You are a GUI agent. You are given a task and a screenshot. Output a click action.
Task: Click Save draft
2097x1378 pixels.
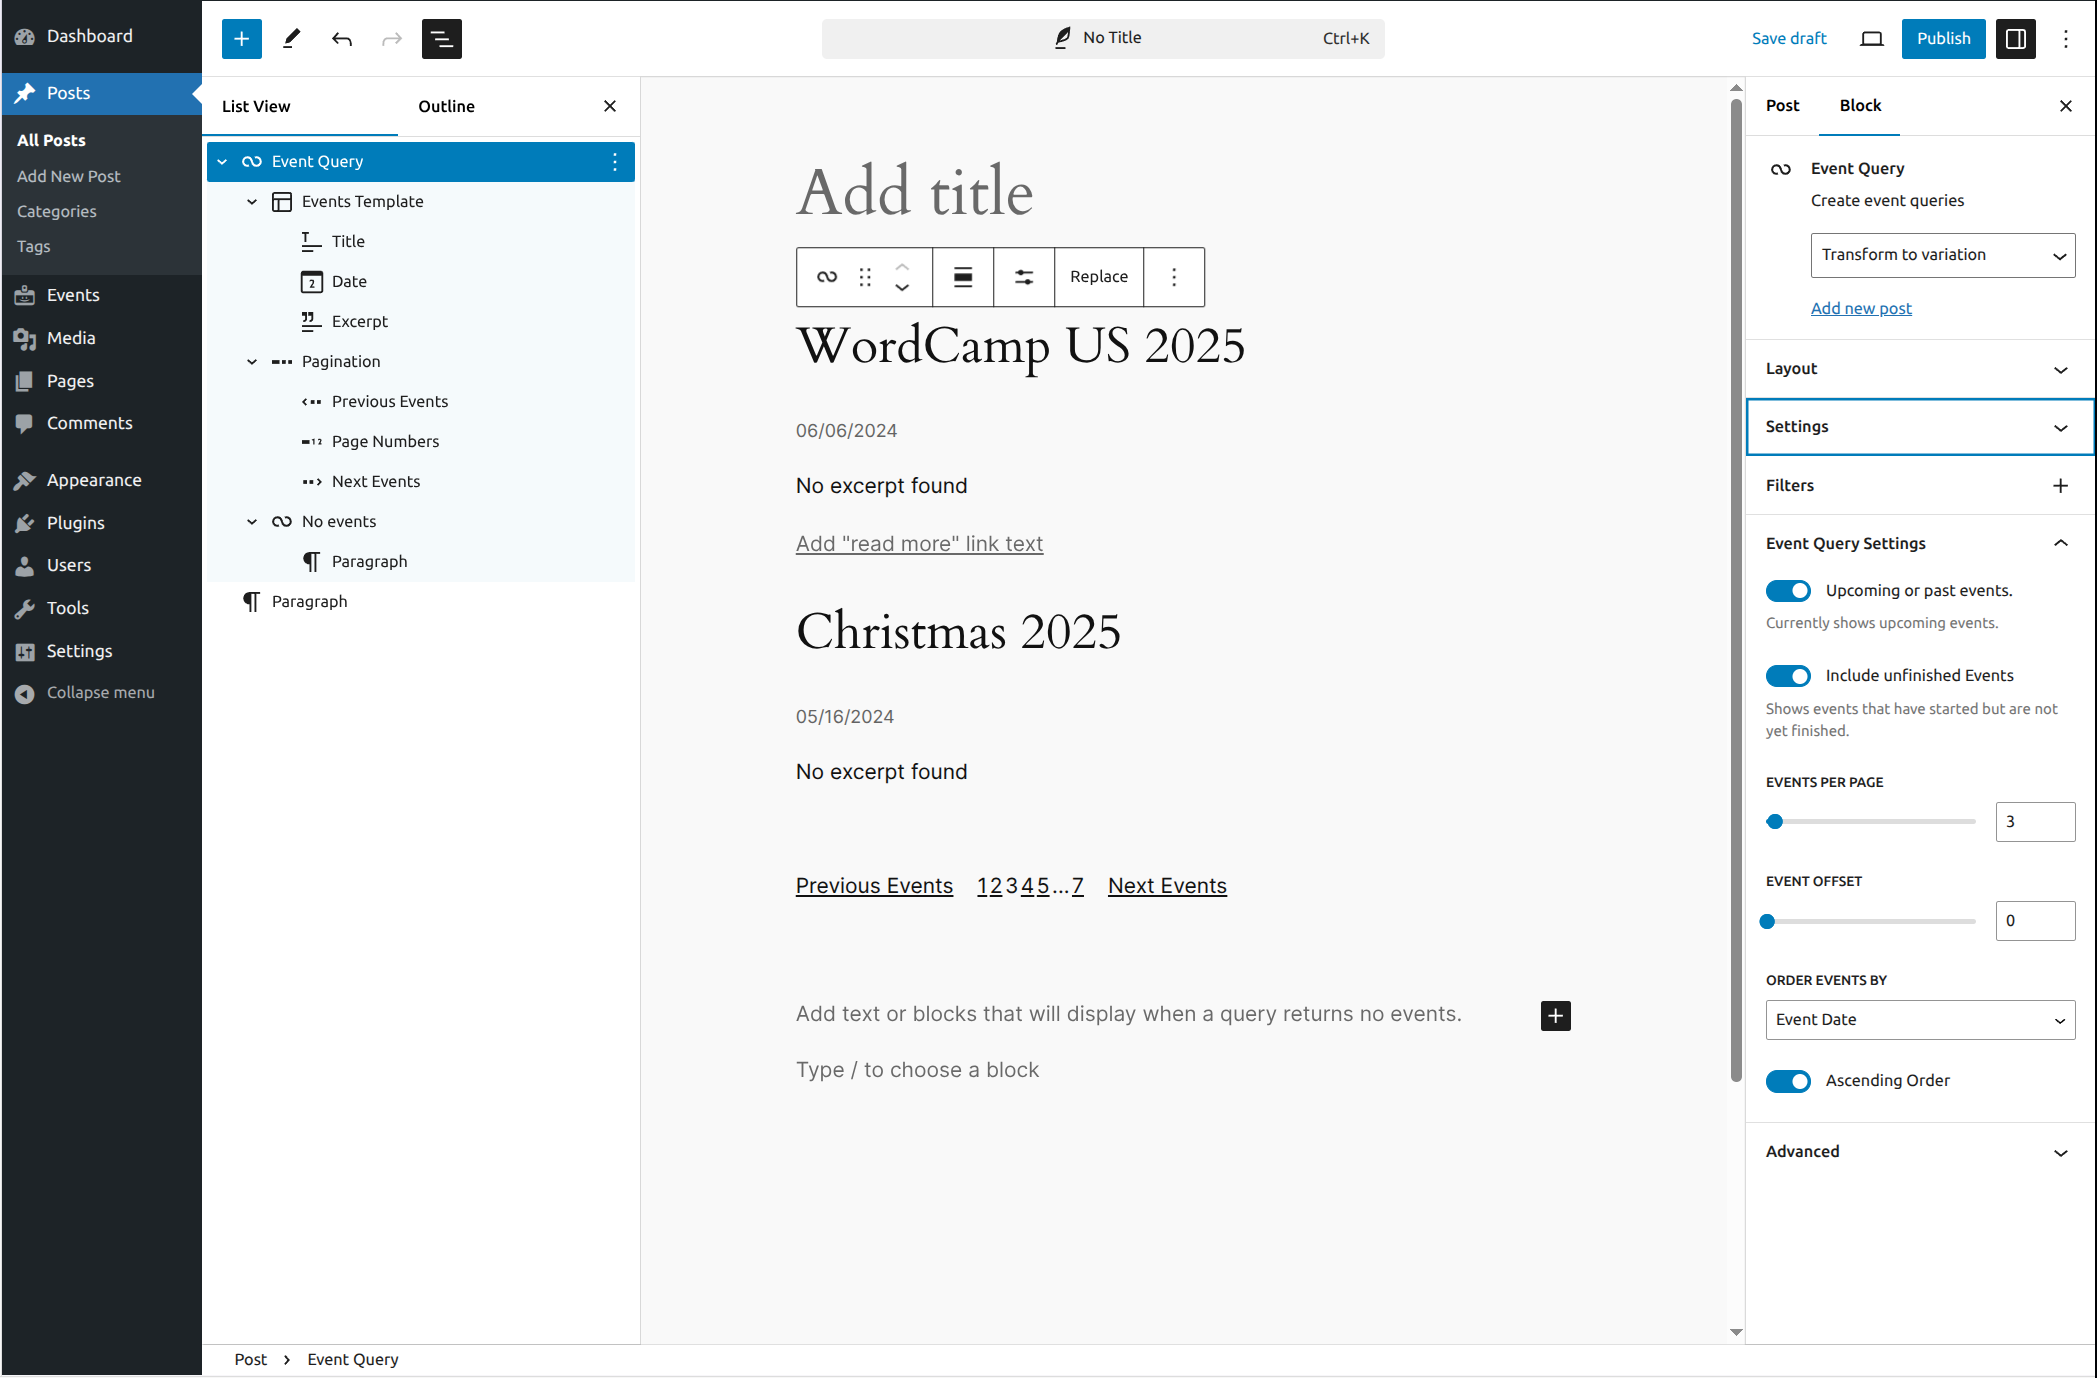point(1789,39)
